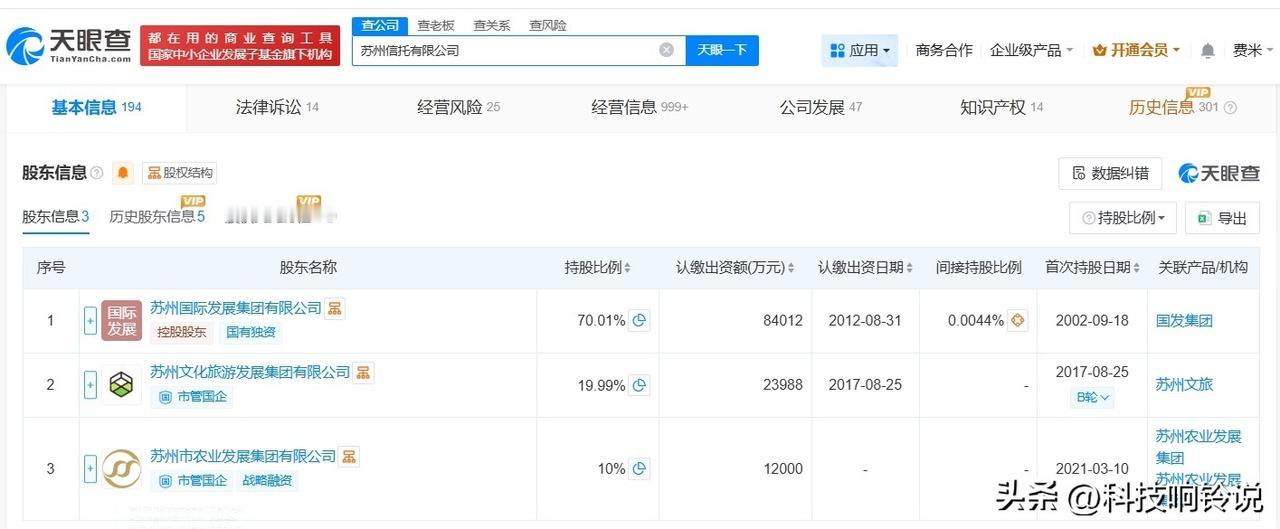Viewport: 1280px width, 529px height.
Task: Click equity structure icon after 苏州市农业发展集团有限公司
Action: click(x=349, y=456)
